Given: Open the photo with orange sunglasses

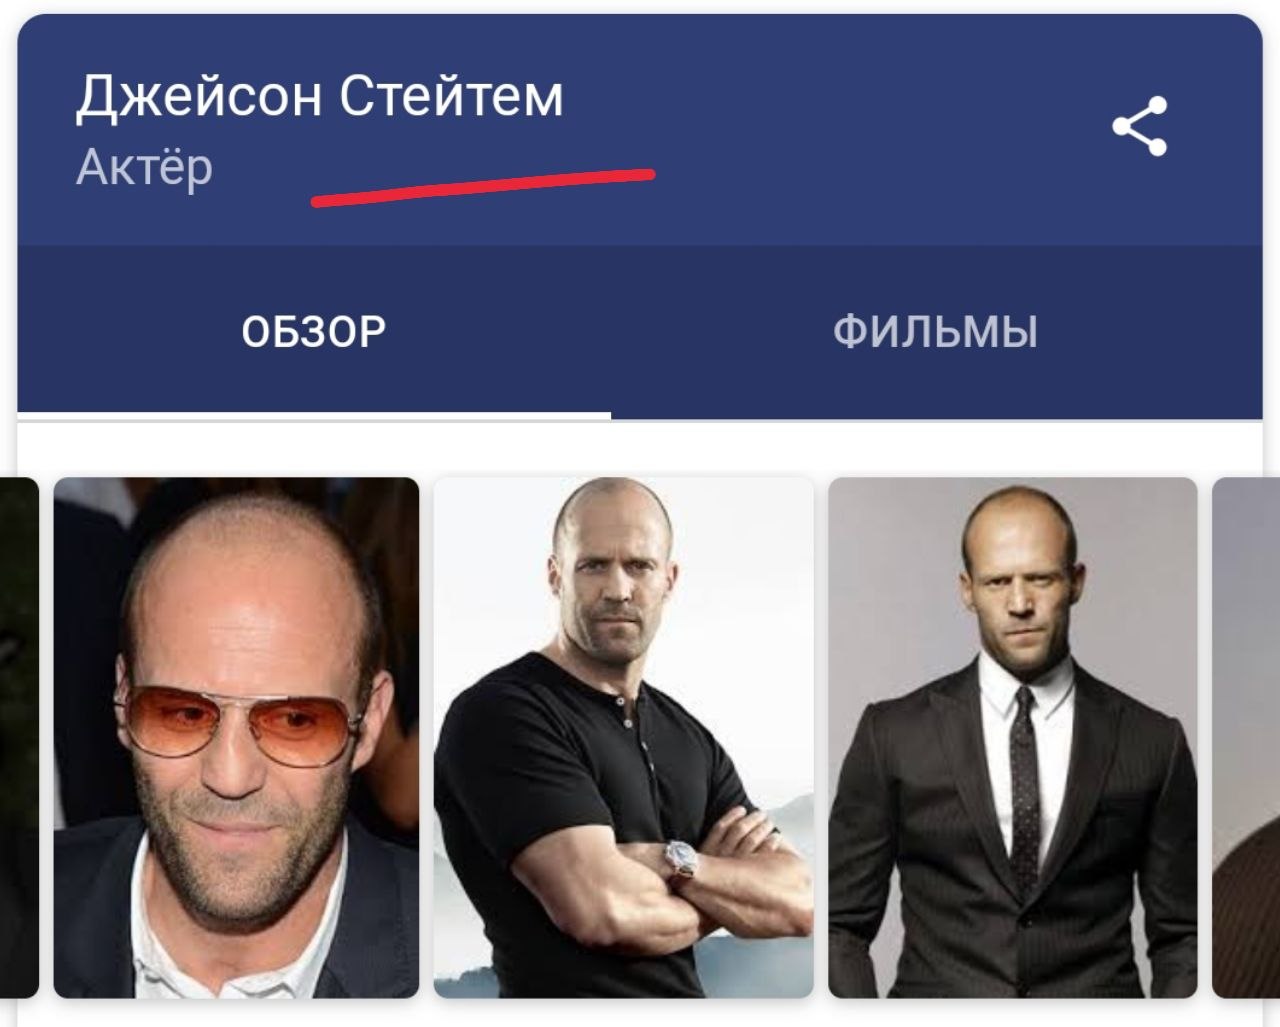Looking at the screenshot, I should 236,738.
